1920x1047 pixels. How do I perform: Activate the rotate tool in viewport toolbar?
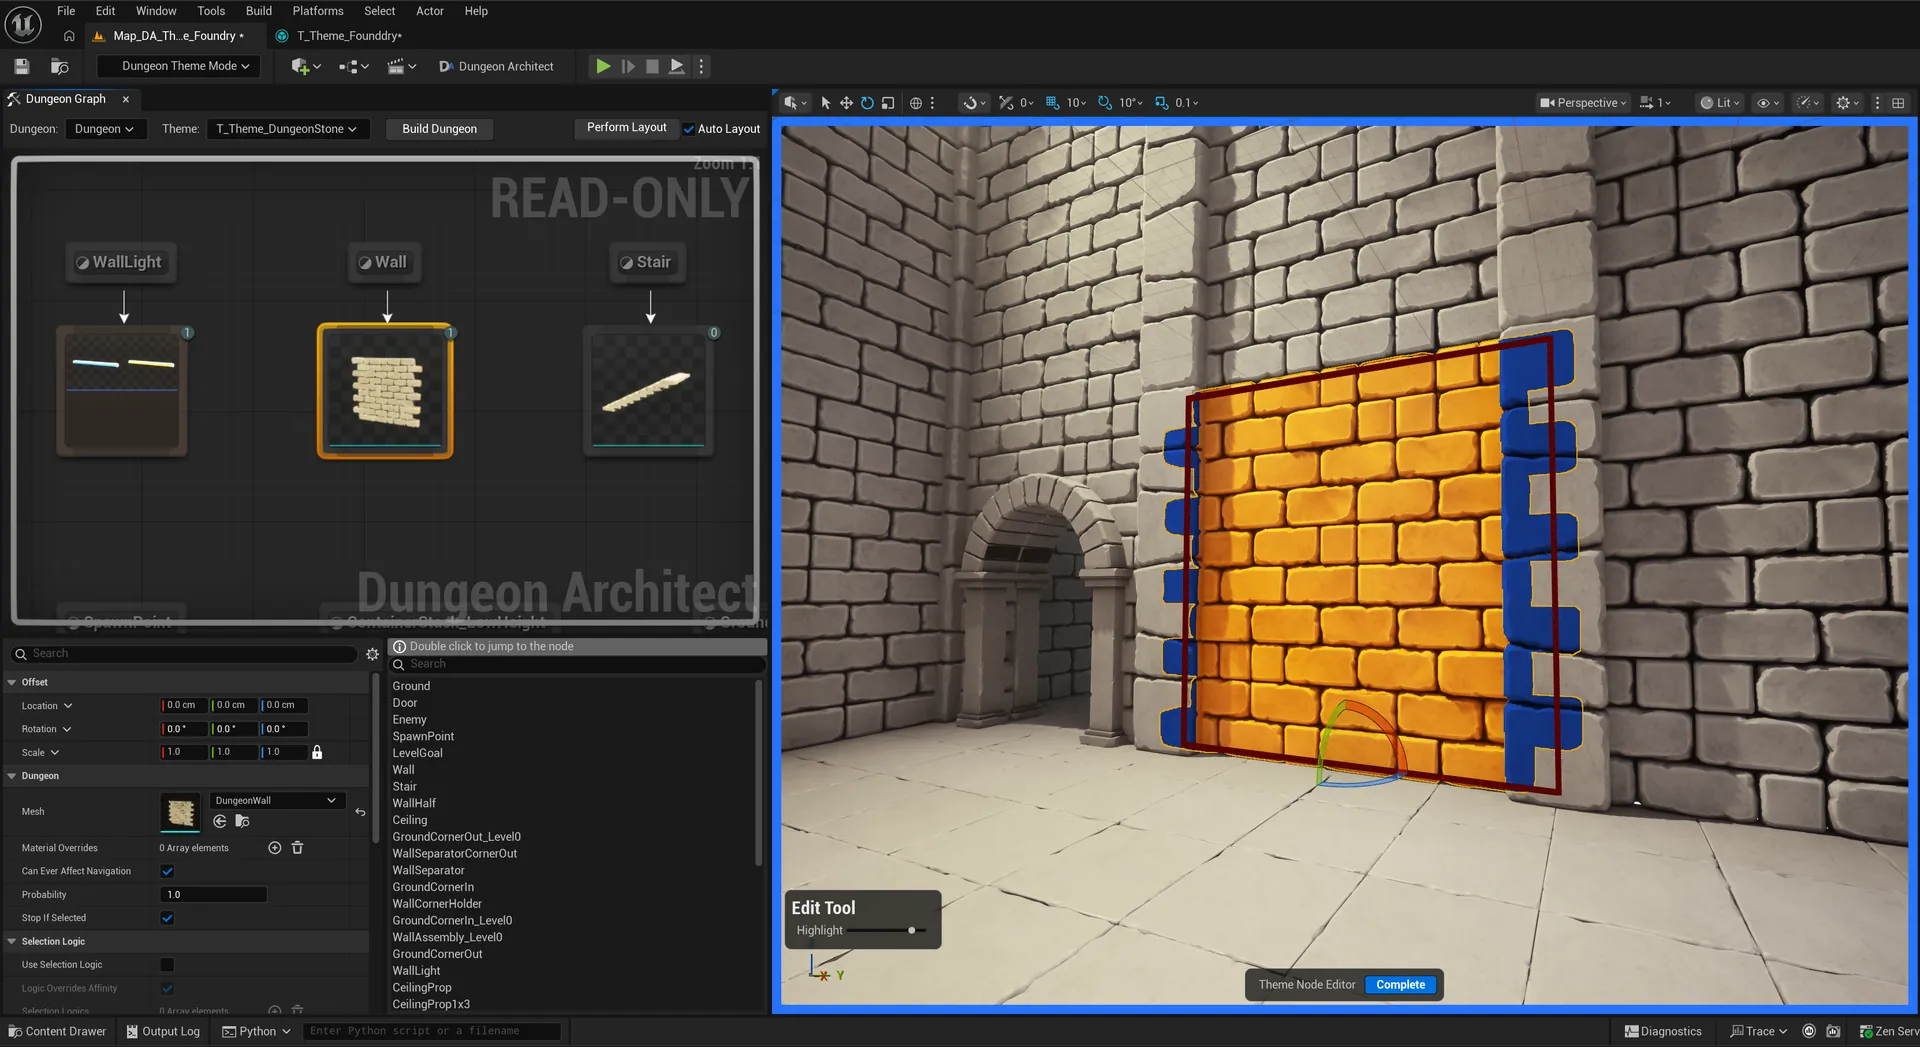pos(867,103)
